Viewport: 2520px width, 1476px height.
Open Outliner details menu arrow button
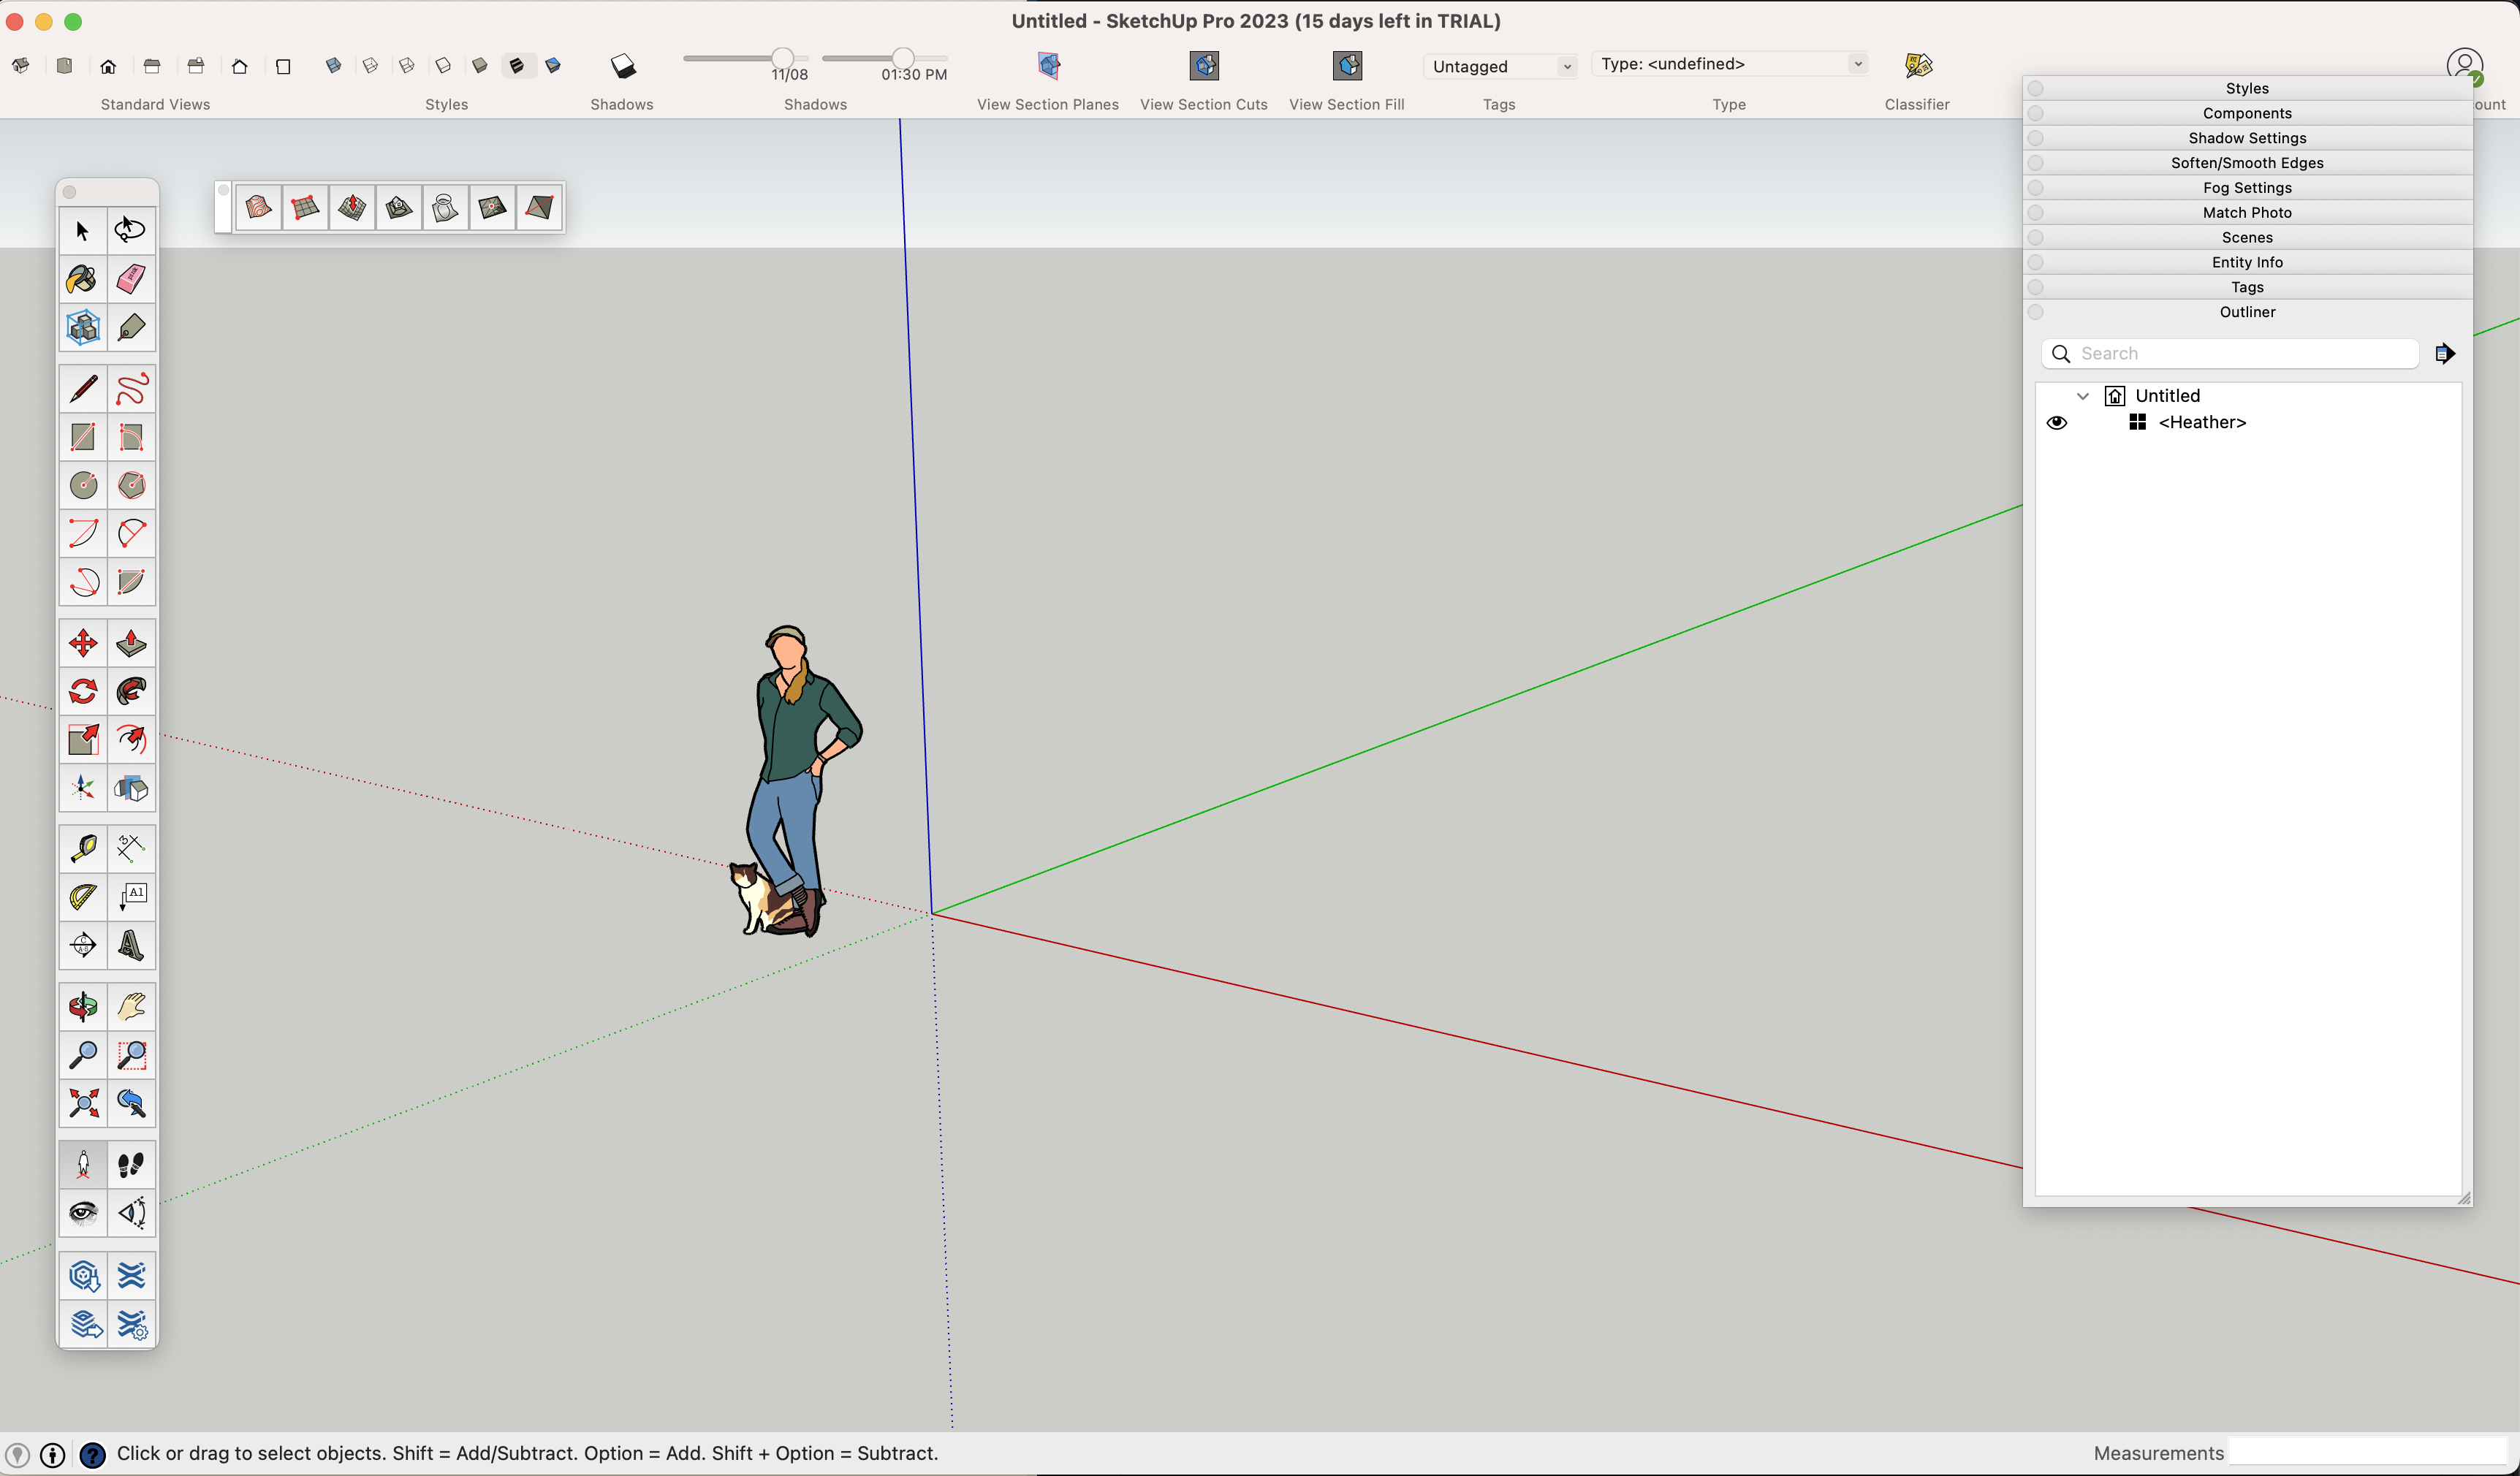(x=2444, y=354)
